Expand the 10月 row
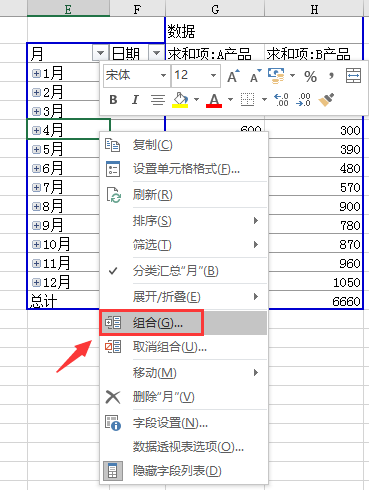Screen dimensions: 369x490 pos(36,245)
